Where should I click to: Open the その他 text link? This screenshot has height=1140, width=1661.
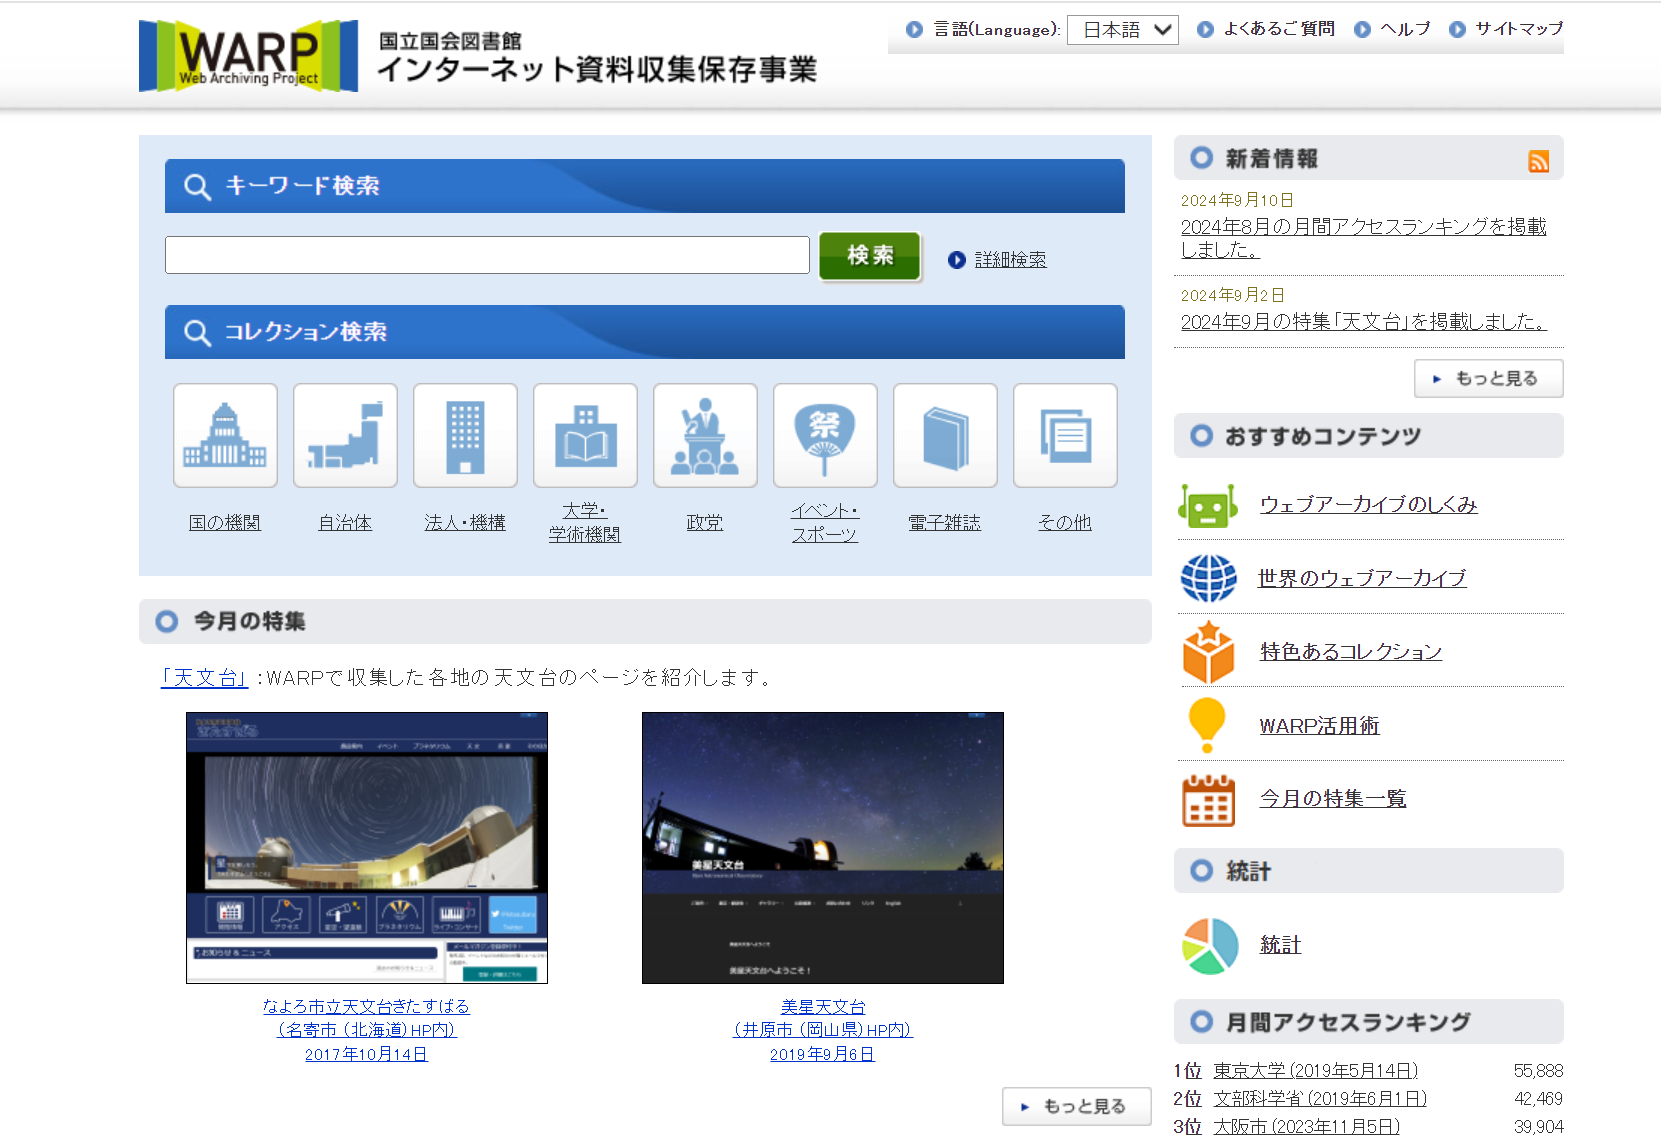(1065, 523)
